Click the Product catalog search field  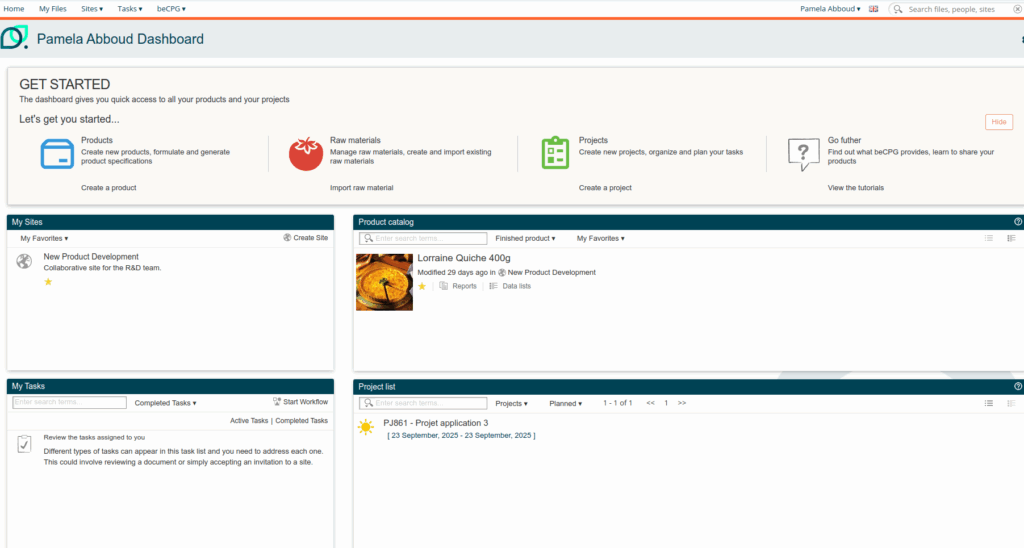pyautogui.click(x=429, y=239)
